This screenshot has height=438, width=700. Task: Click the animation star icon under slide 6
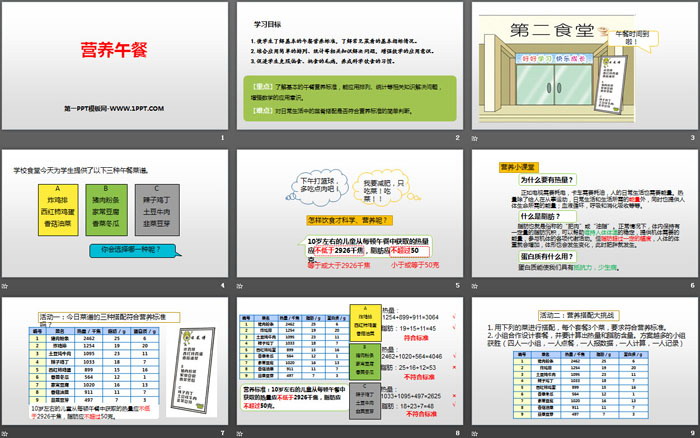(475, 286)
